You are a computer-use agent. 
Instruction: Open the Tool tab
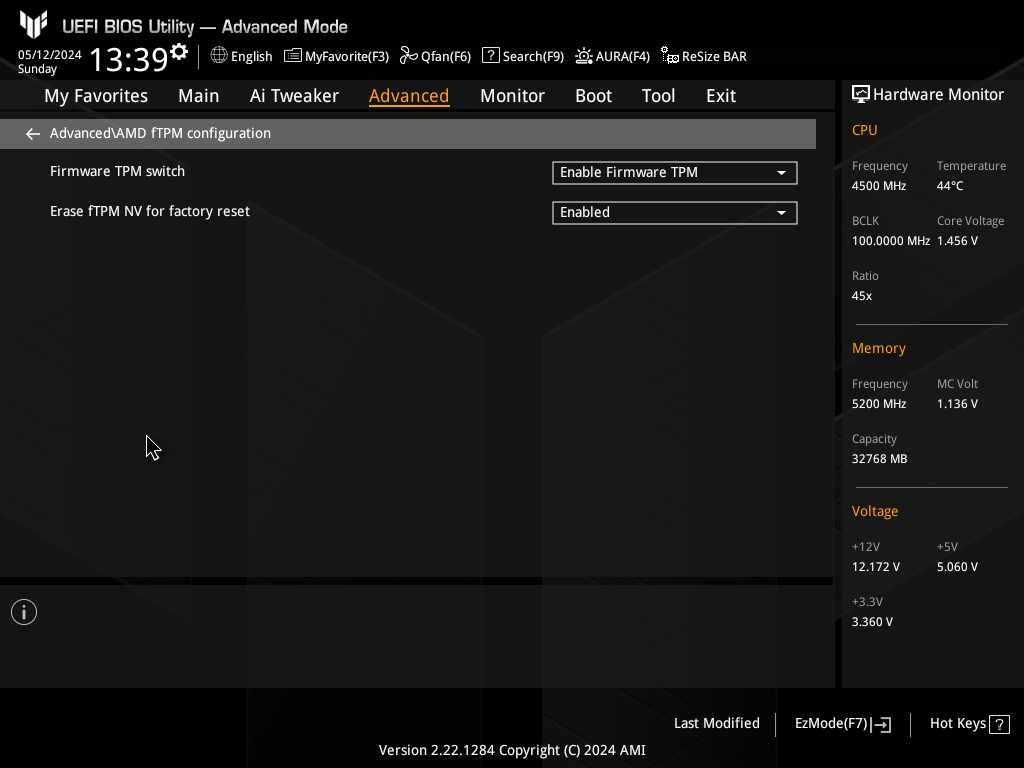click(658, 96)
